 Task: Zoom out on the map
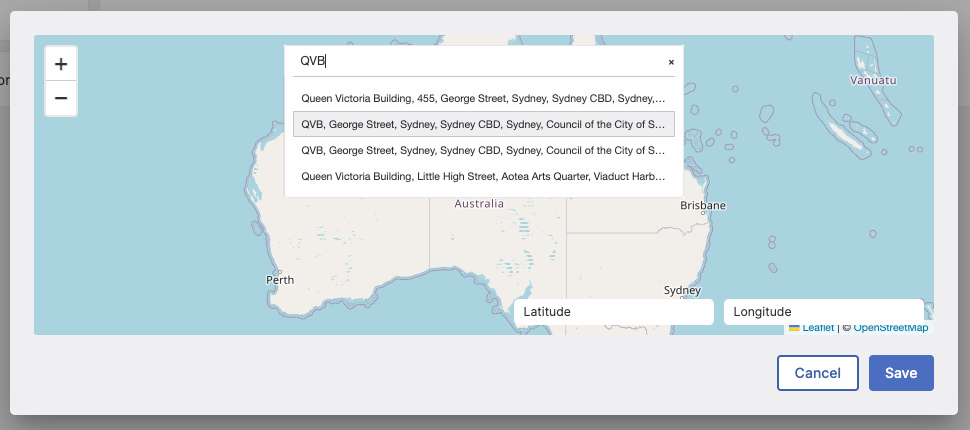click(61, 98)
